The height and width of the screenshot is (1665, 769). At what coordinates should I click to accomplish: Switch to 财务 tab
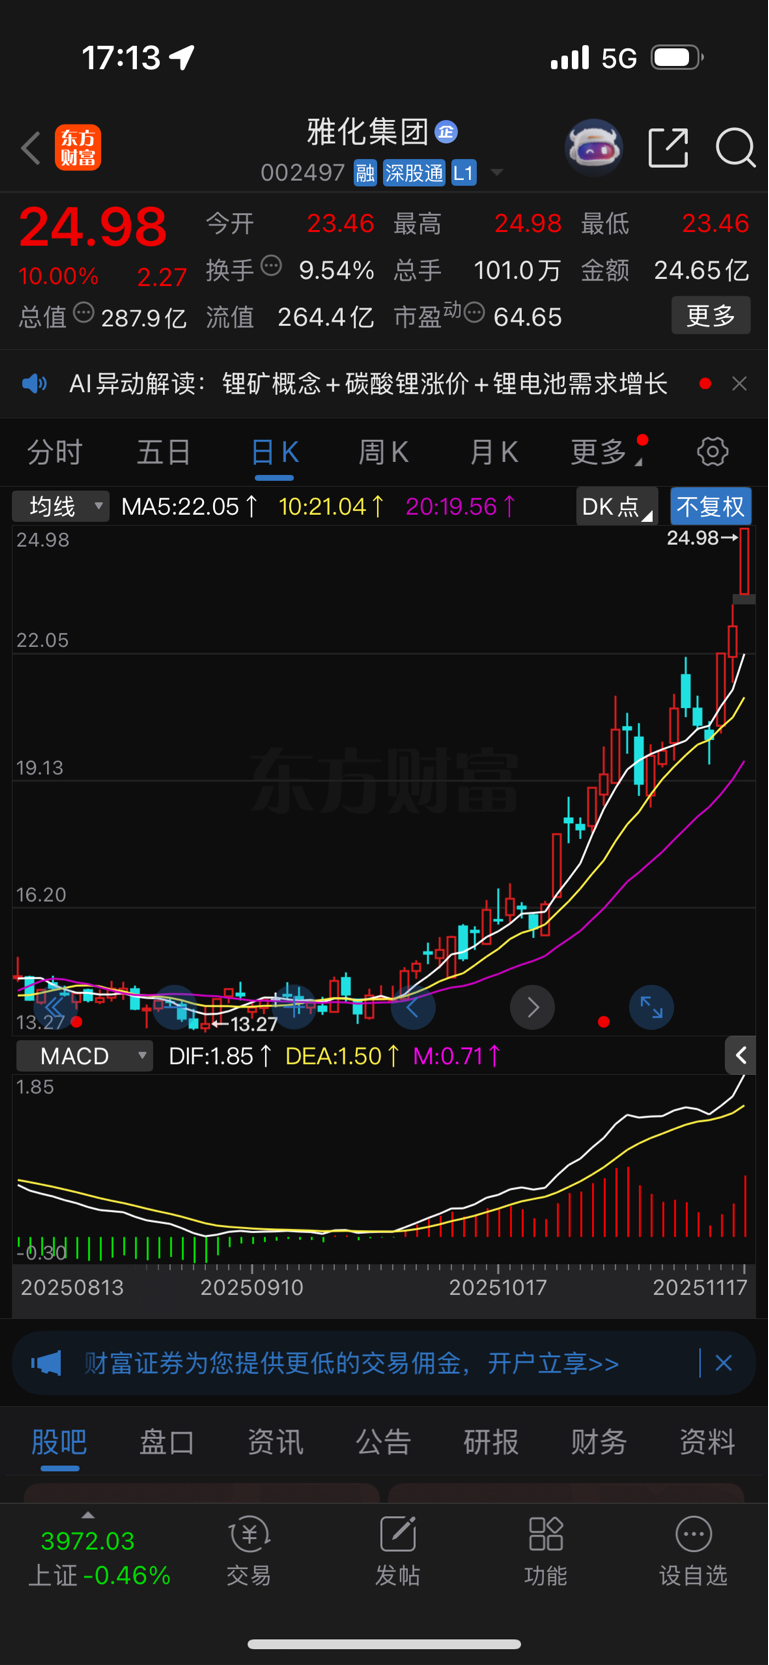tap(599, 1442)
